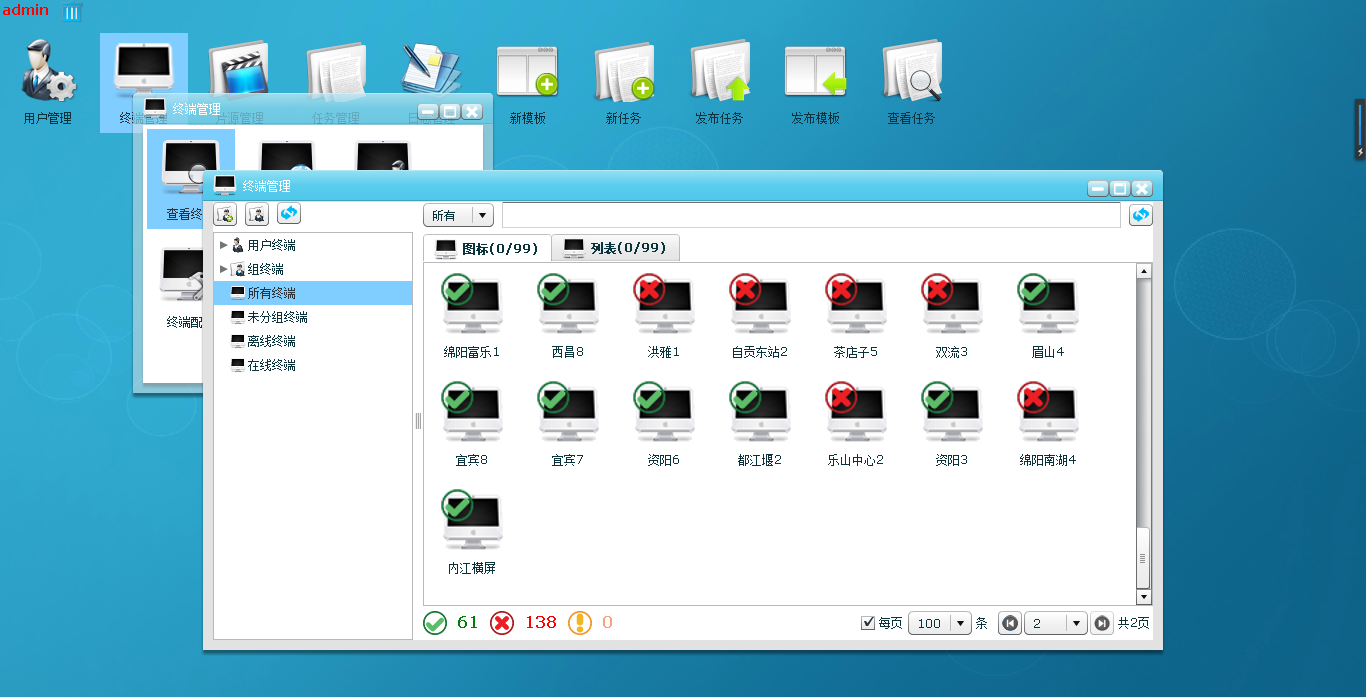The width and height of the screenshot is (1366, 698).
Task: Click the refresh icon in left toolbar
Action: 289,213
